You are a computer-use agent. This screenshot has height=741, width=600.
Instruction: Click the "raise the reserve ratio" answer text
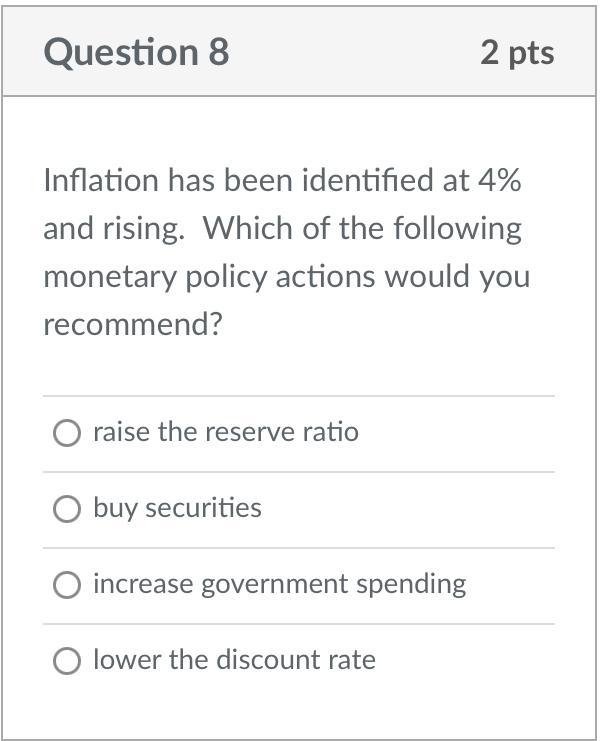226,432
